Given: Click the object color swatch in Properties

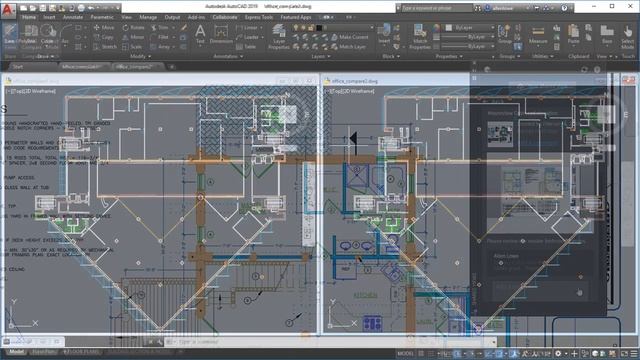Looking at the screenshot, I should click(449, 27).
